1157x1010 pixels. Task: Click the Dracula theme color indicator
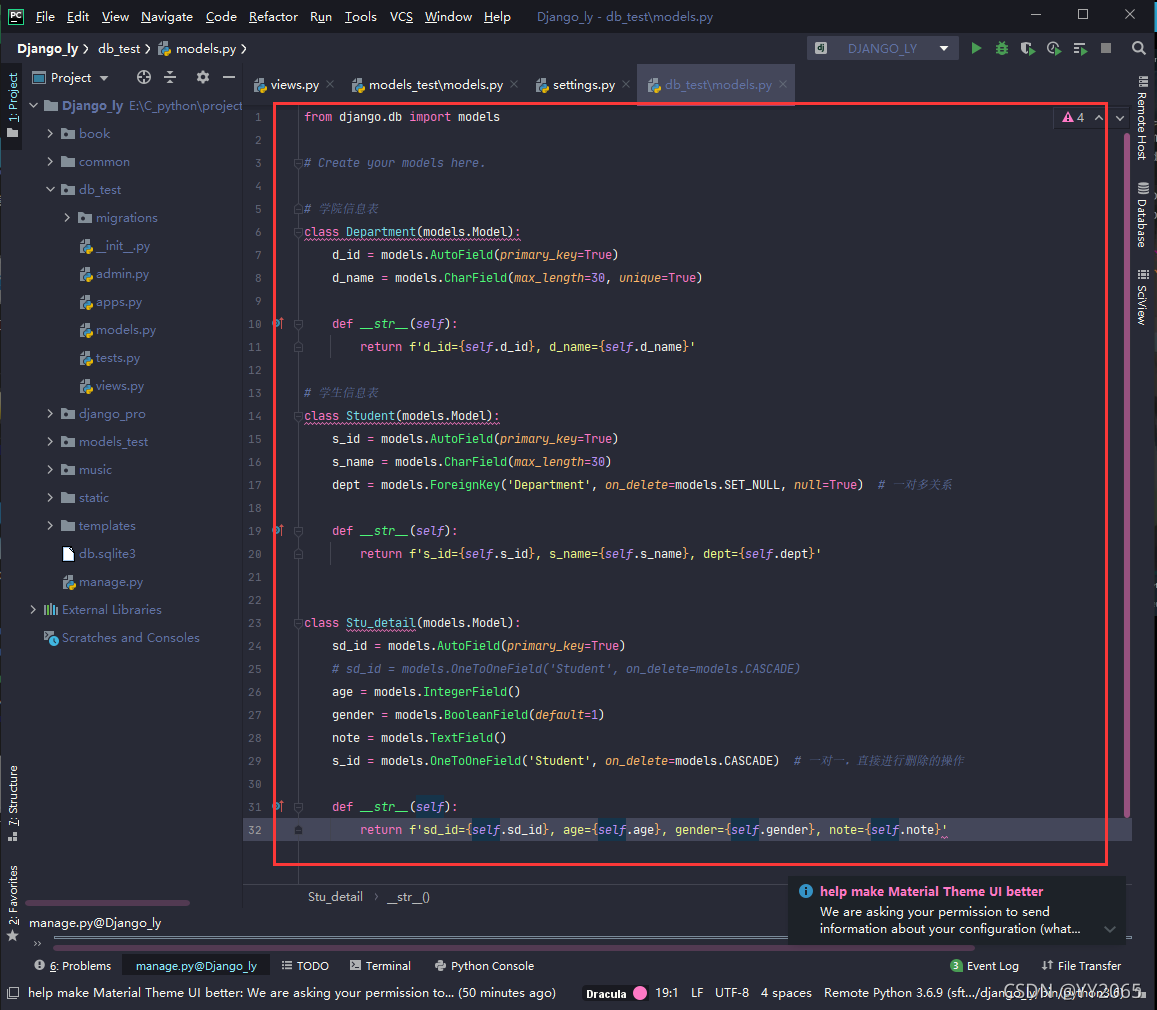pos(640,993)
